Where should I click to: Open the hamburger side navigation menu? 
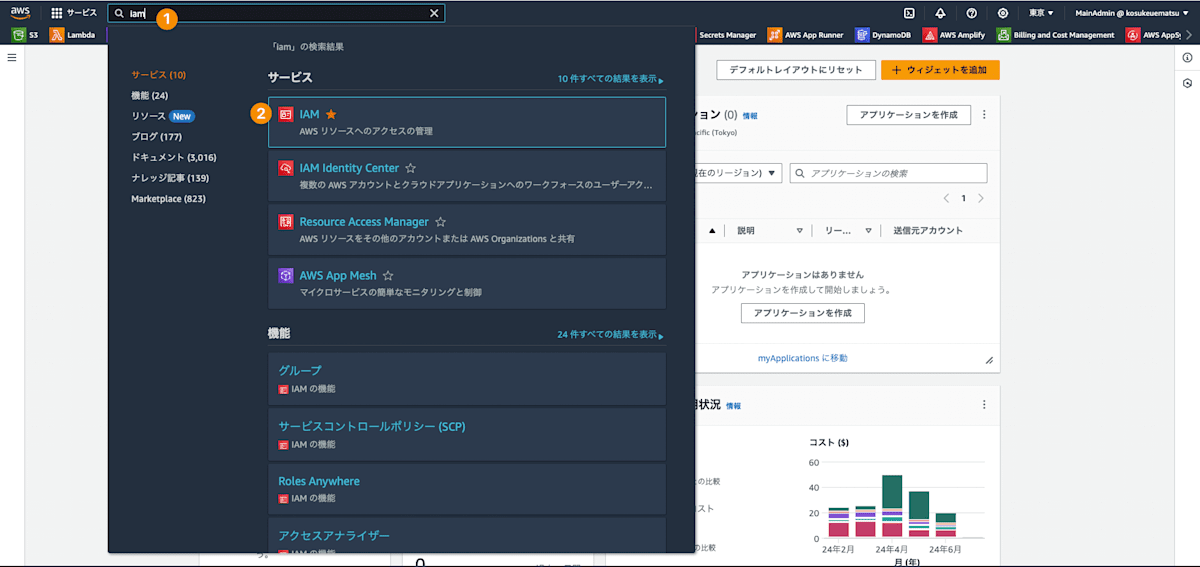pyautogui.click(x=12, y=58)
